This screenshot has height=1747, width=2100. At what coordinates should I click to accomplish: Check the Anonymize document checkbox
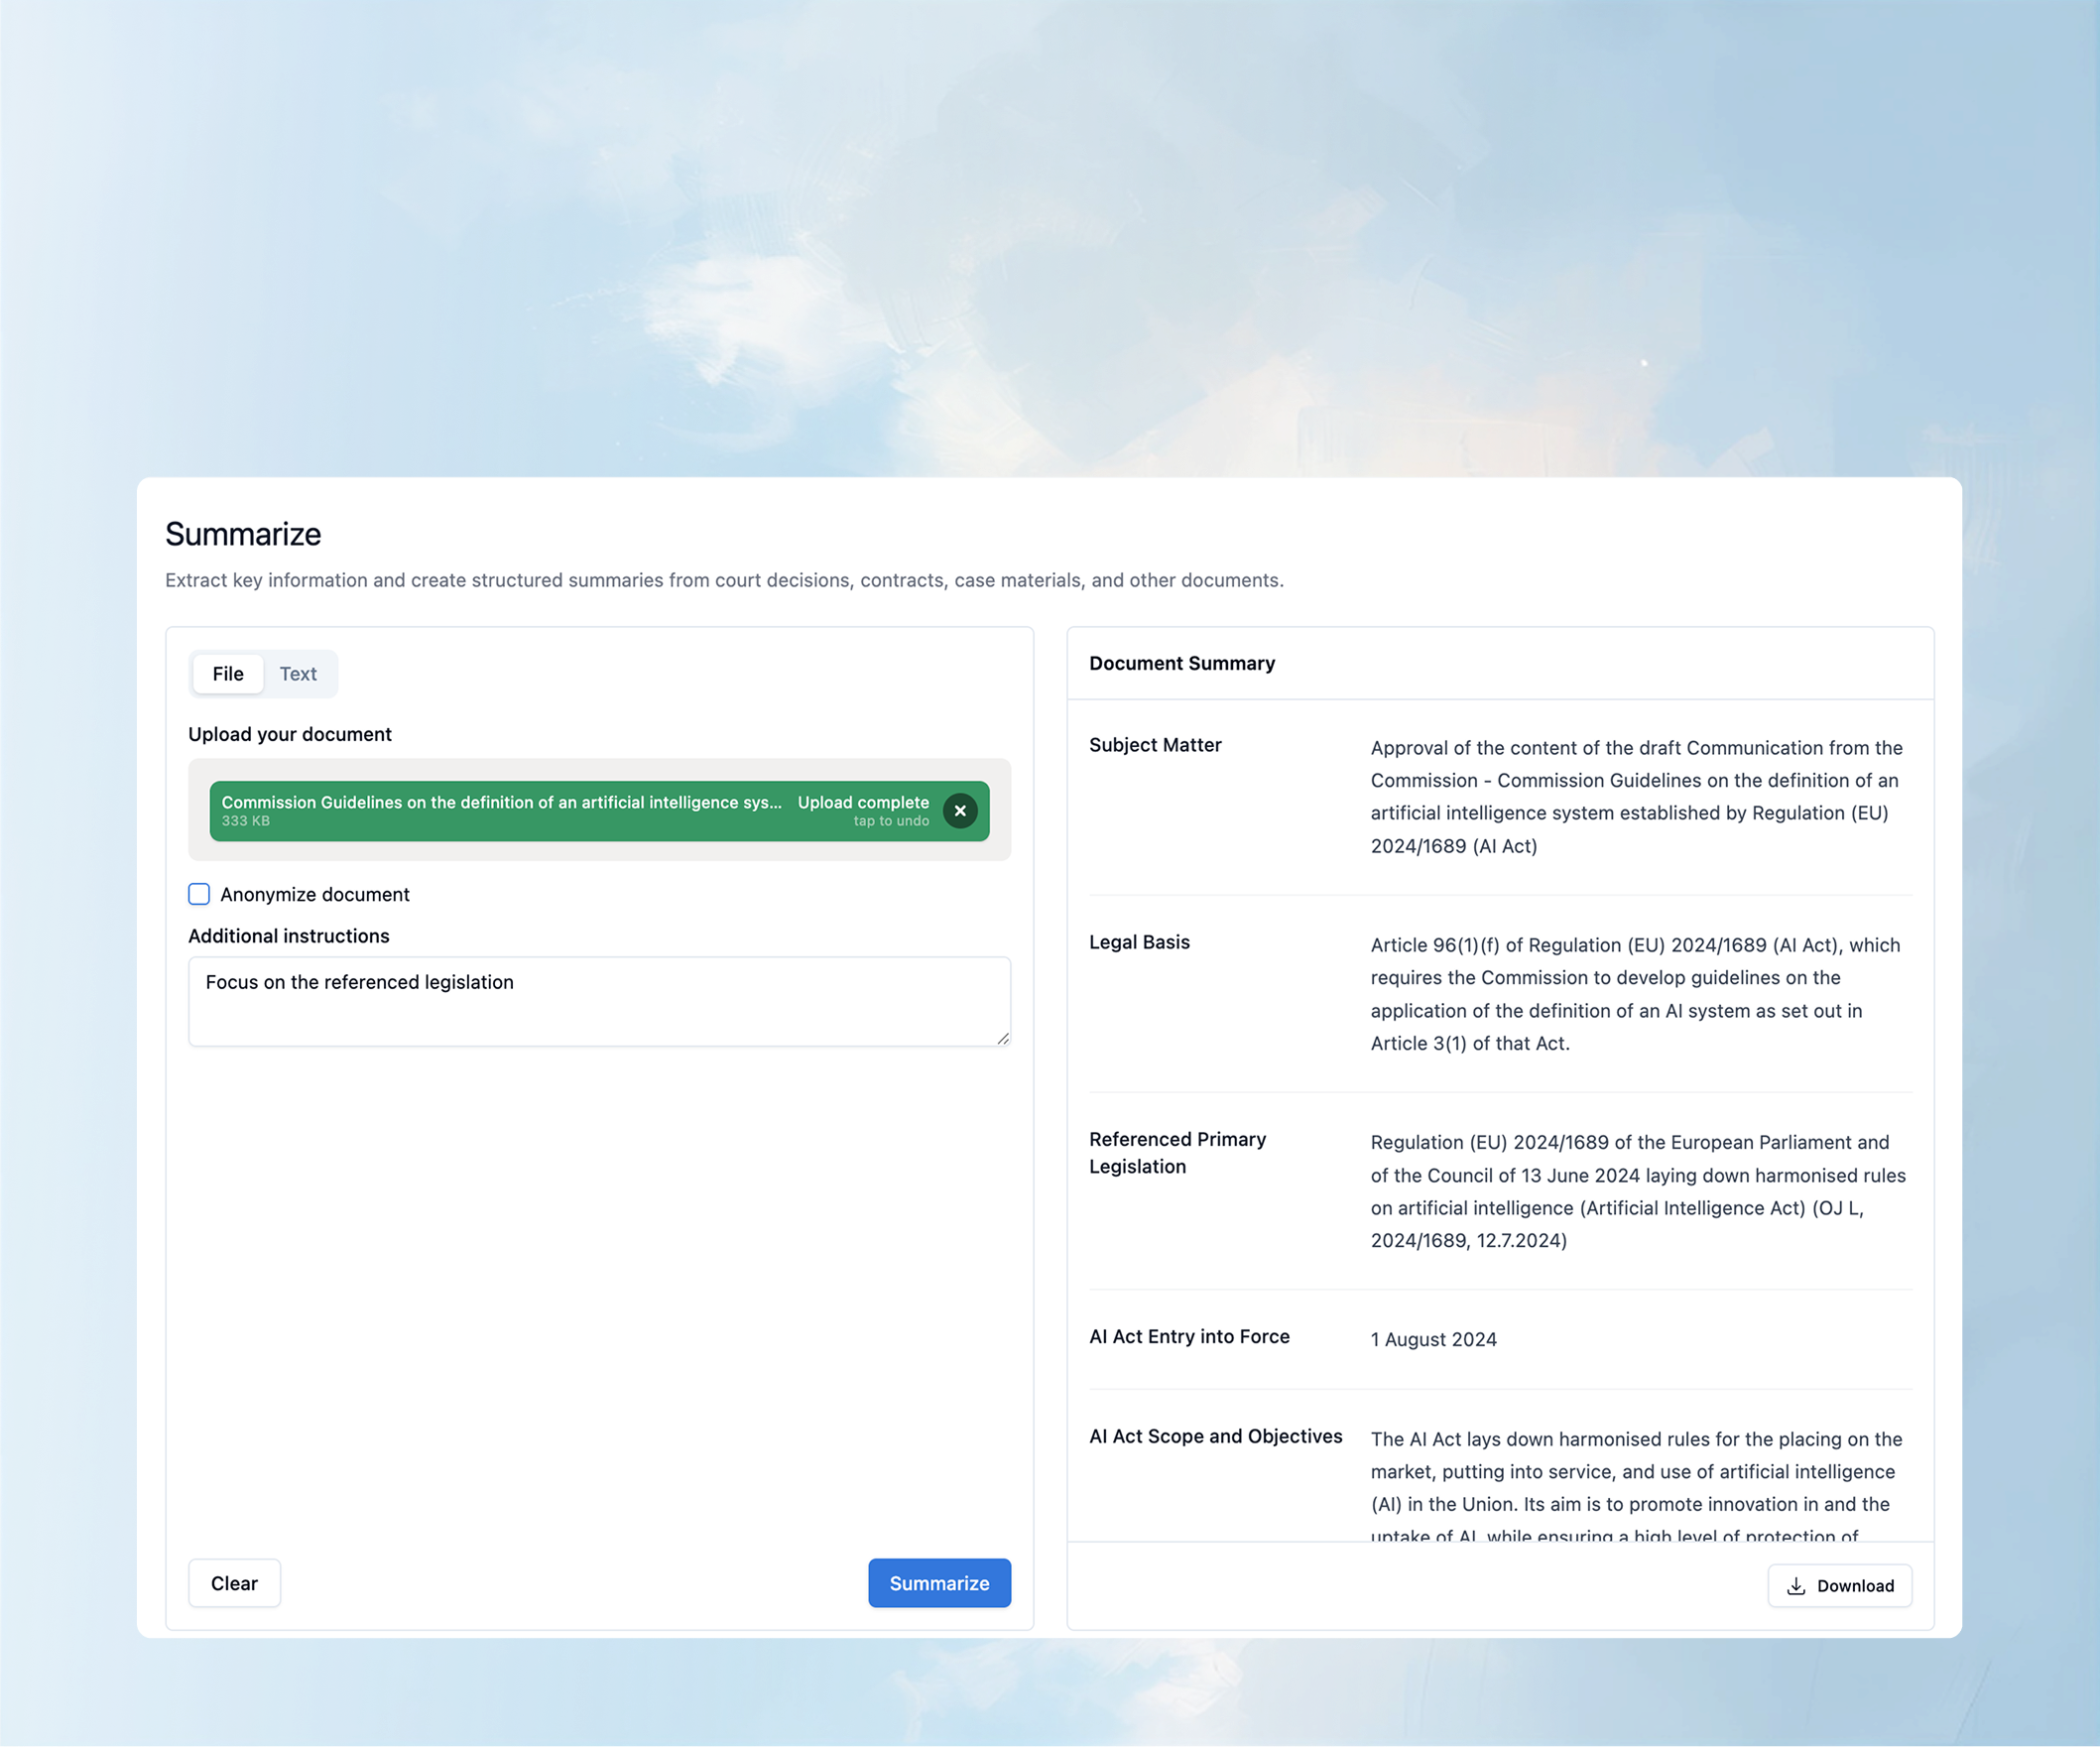[x=199, y=894]
